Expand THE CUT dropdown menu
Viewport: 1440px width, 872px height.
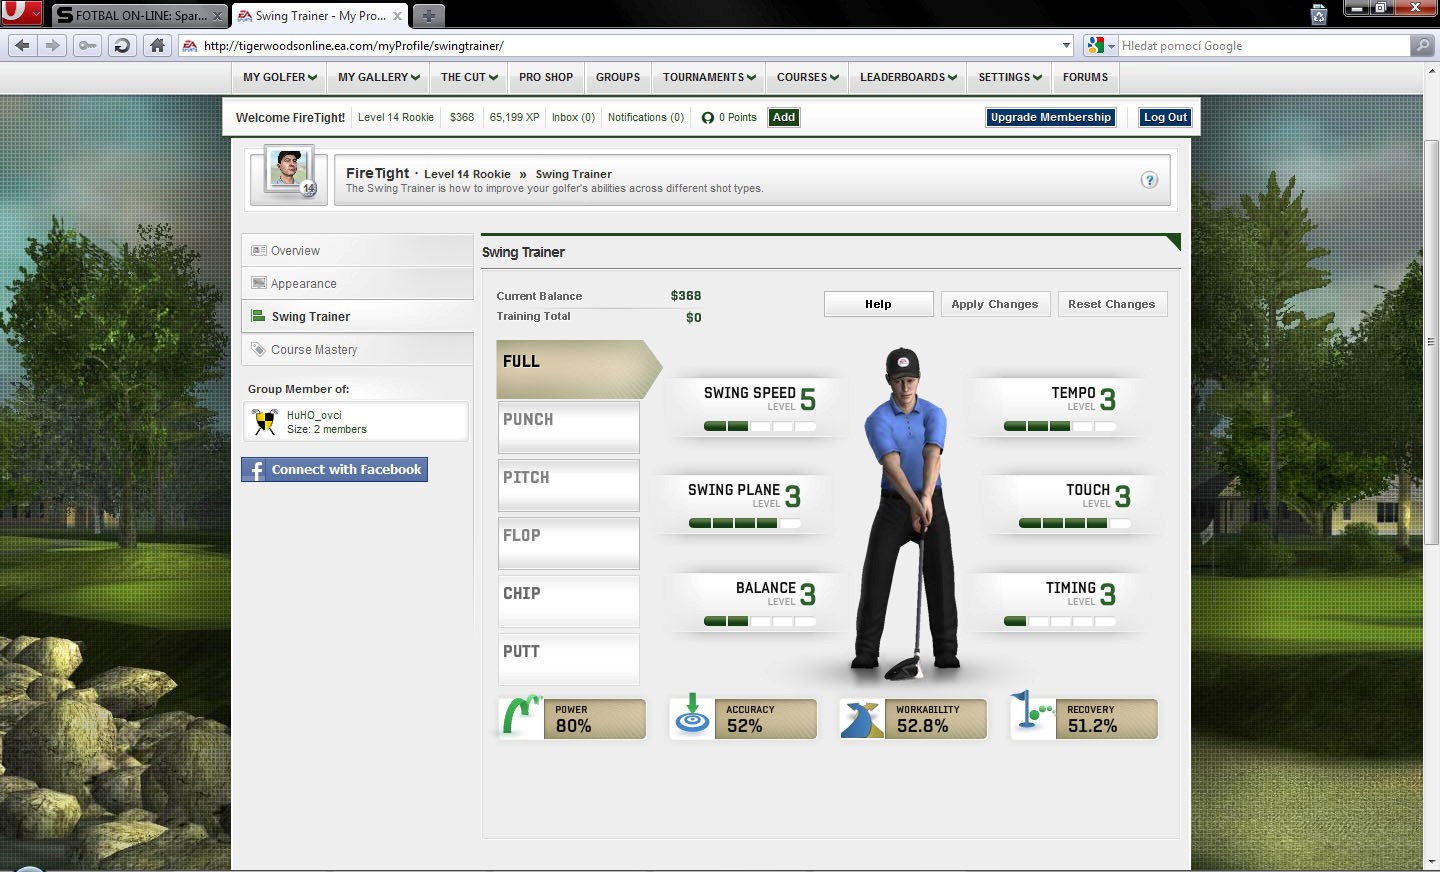click(x=469, y=77)
